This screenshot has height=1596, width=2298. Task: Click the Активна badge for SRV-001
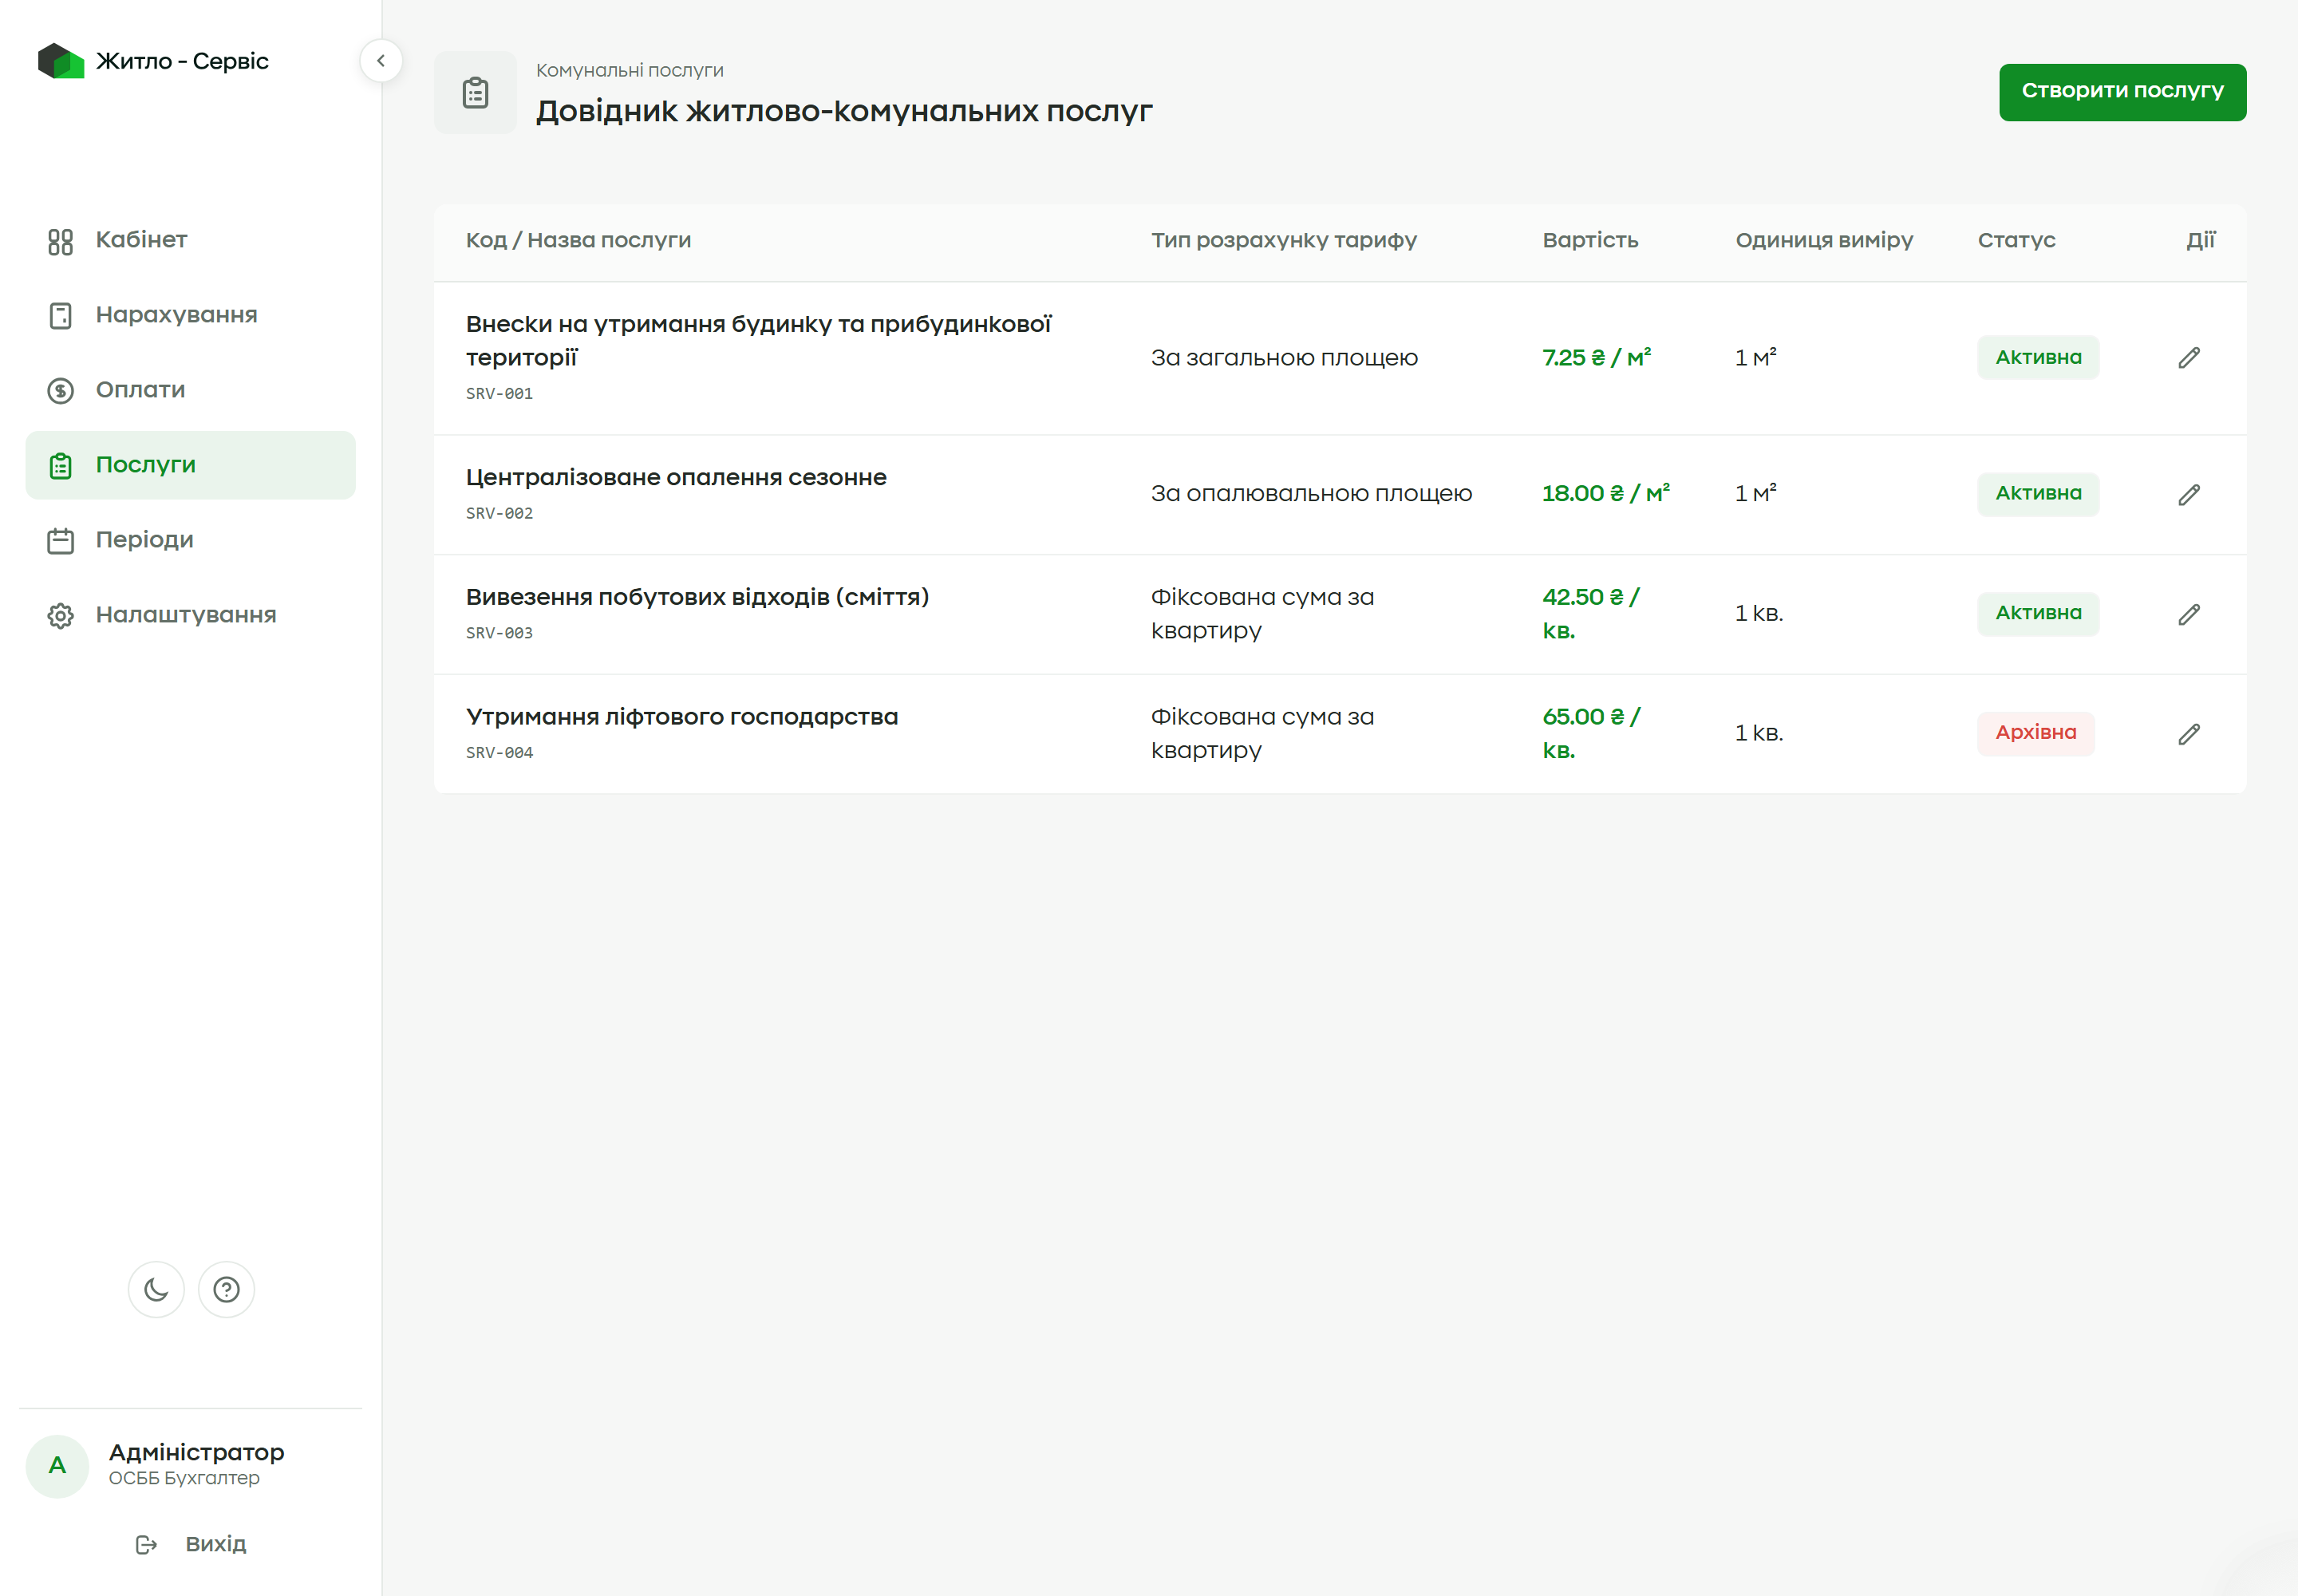2038,357
